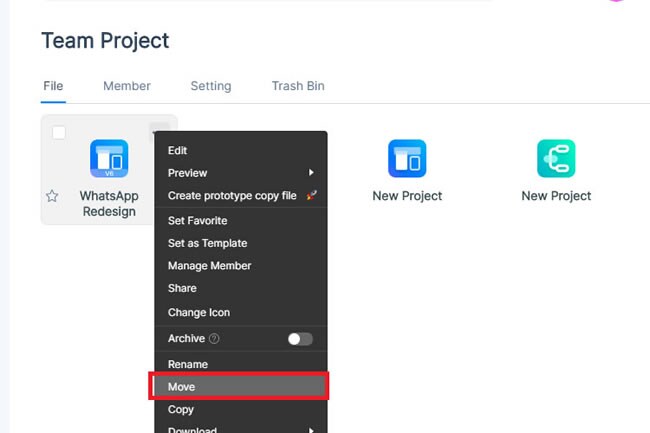650x433 pixels.
Task: Click Change Icon menu entry
Action: [199, 313]
